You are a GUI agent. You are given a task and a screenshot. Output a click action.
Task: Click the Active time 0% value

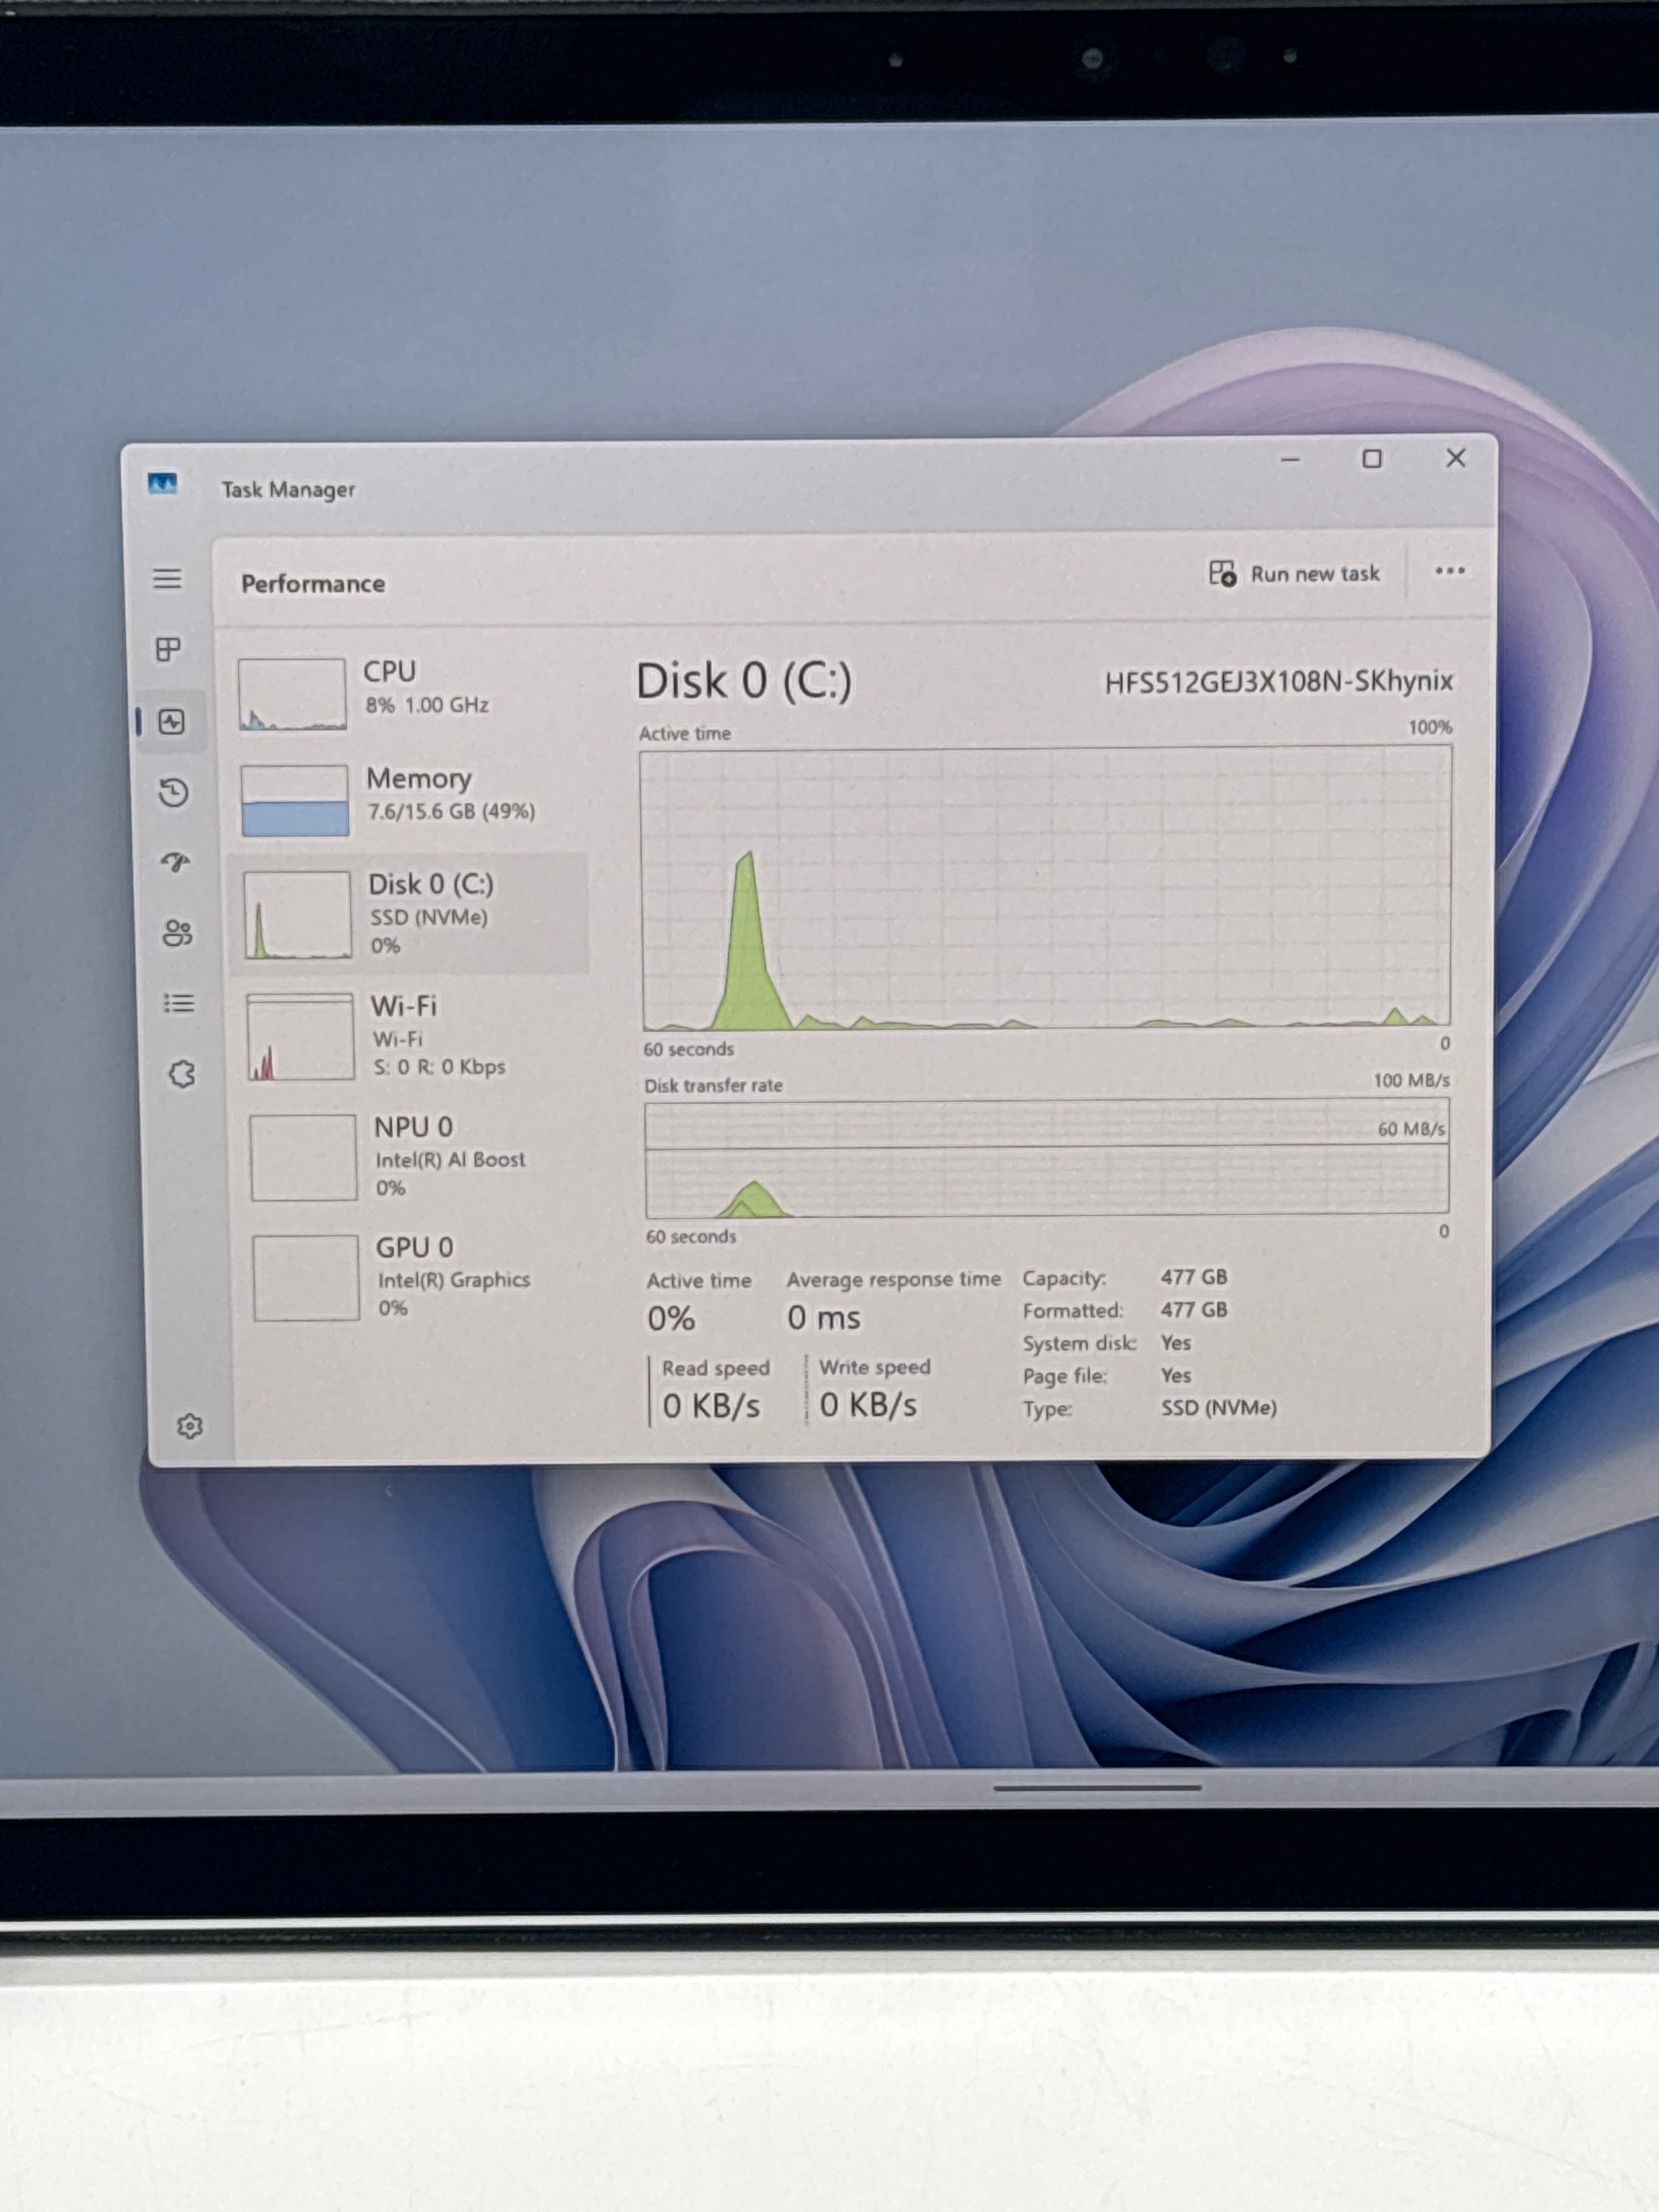coord(671,1319)
